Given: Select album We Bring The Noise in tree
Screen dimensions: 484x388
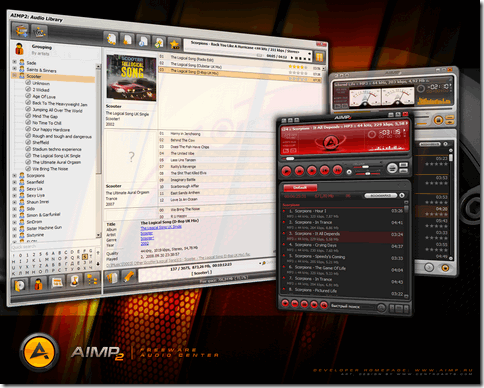Looking at the screenshot, I should tap(50, 169).
